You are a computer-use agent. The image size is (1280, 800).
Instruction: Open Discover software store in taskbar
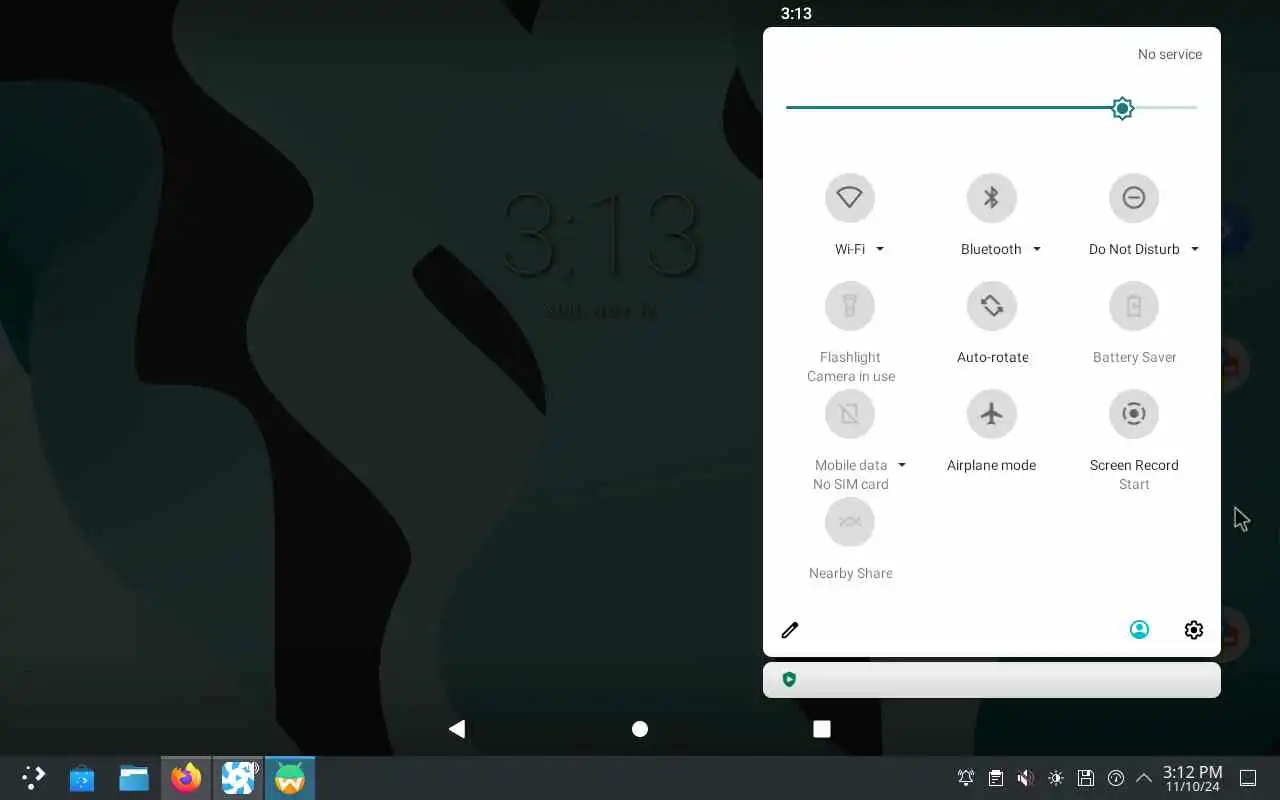(x=82, y=777)
